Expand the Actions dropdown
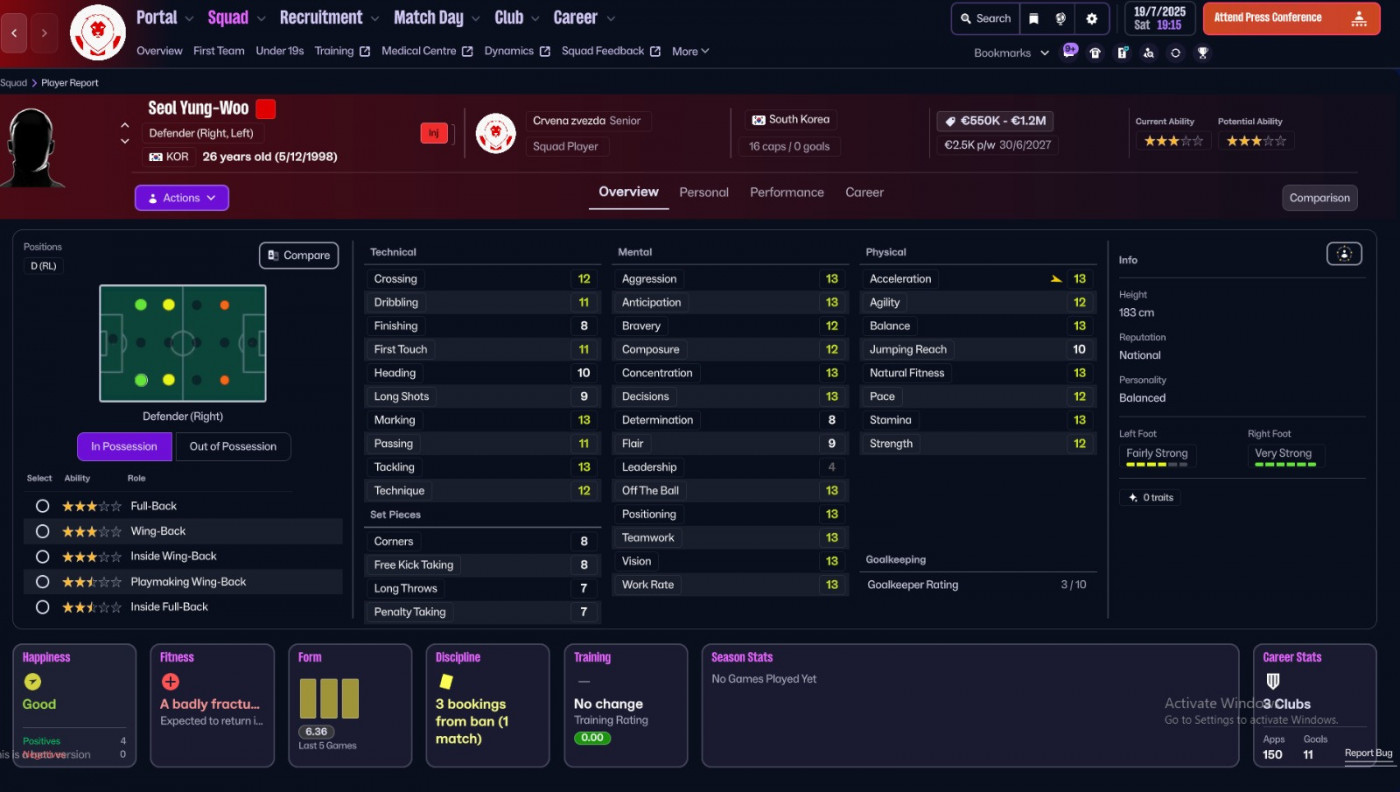Screen dimensions: 1400x792 181,198
